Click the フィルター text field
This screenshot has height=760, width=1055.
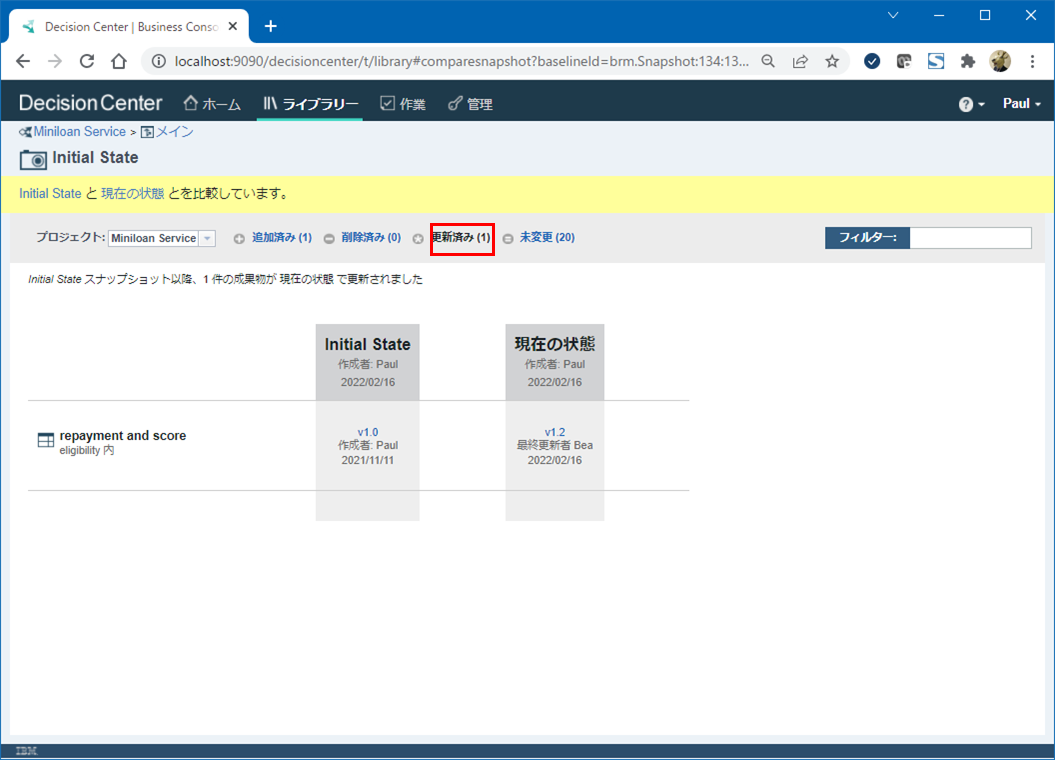pos(970,238)
